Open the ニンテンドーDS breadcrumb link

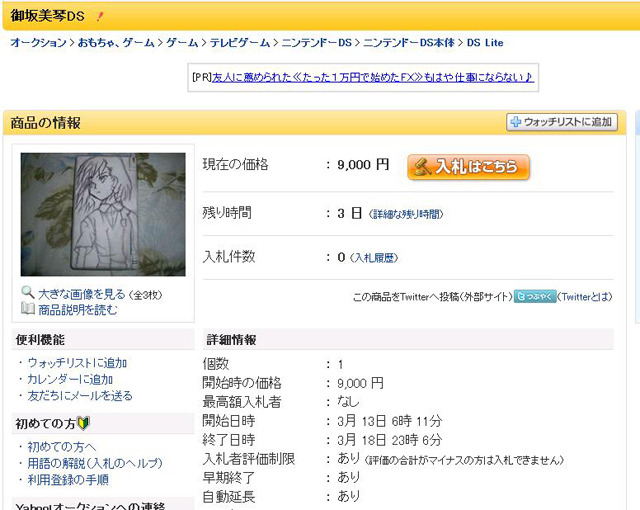coord(317,42)
